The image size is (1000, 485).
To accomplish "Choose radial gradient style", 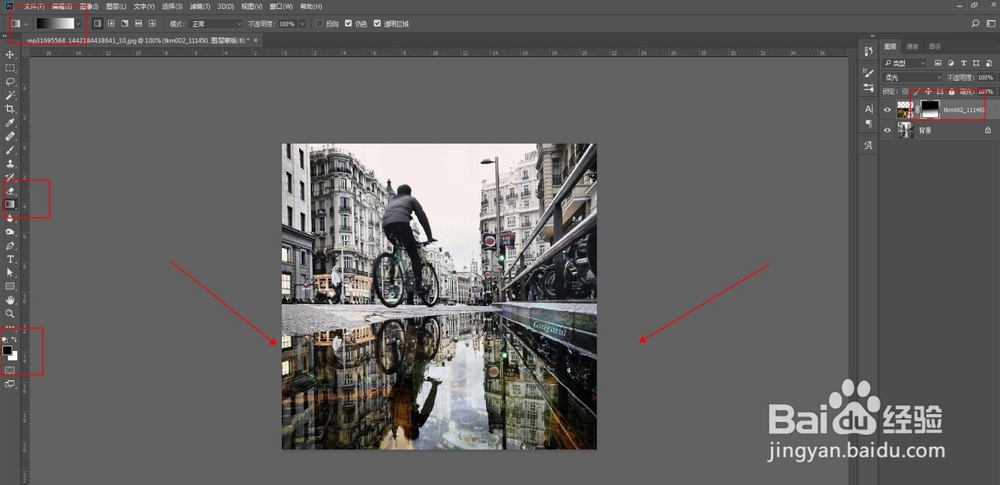I will click(x=111, y=24).
